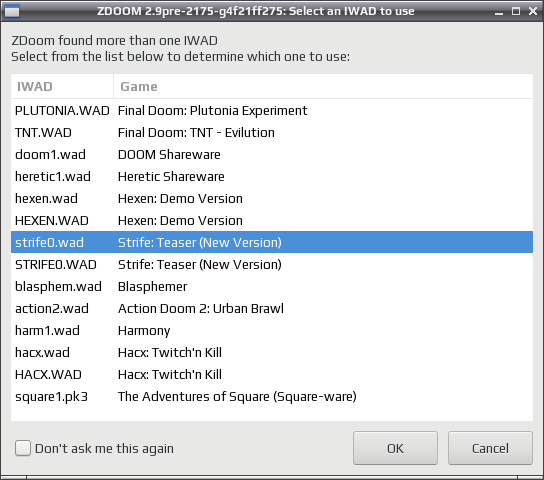Click the IWAD column header

(62, 86)
